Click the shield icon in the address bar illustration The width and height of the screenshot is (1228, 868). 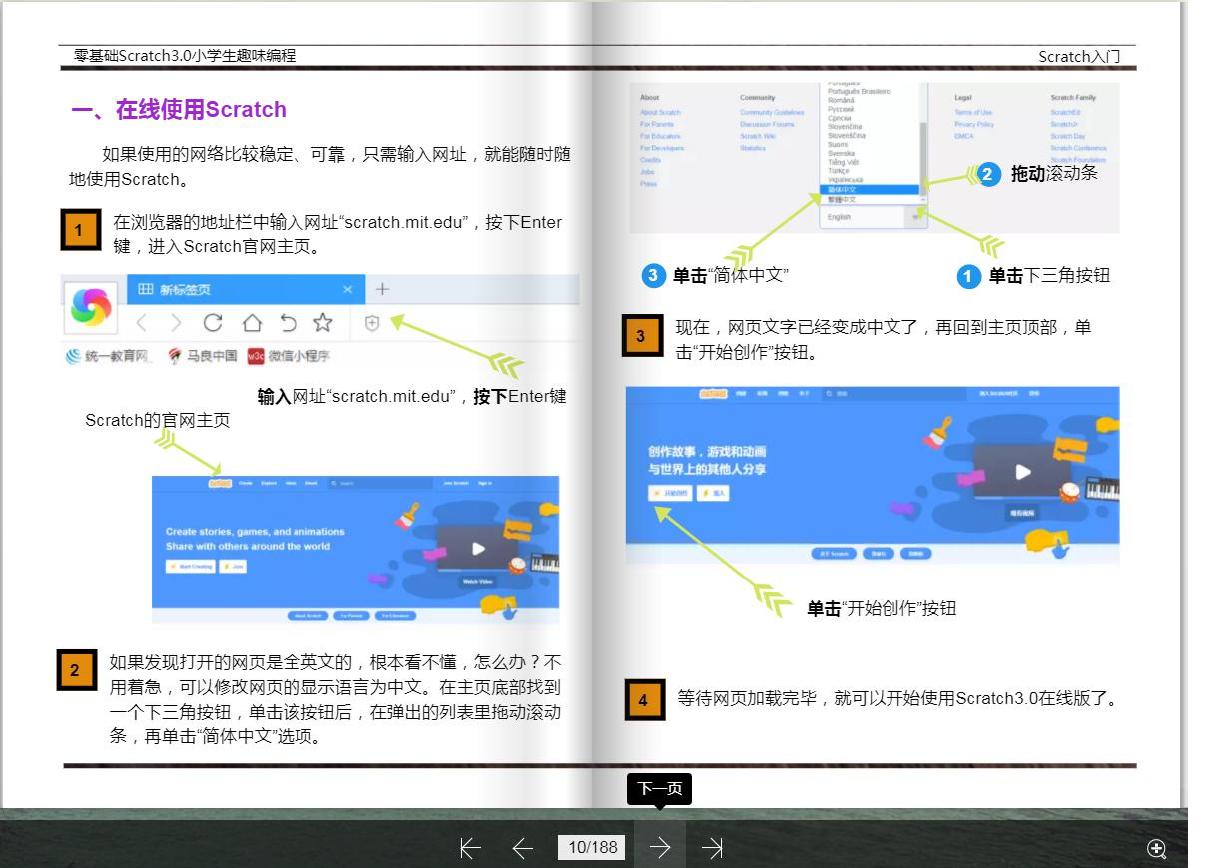tap(372, 323)
